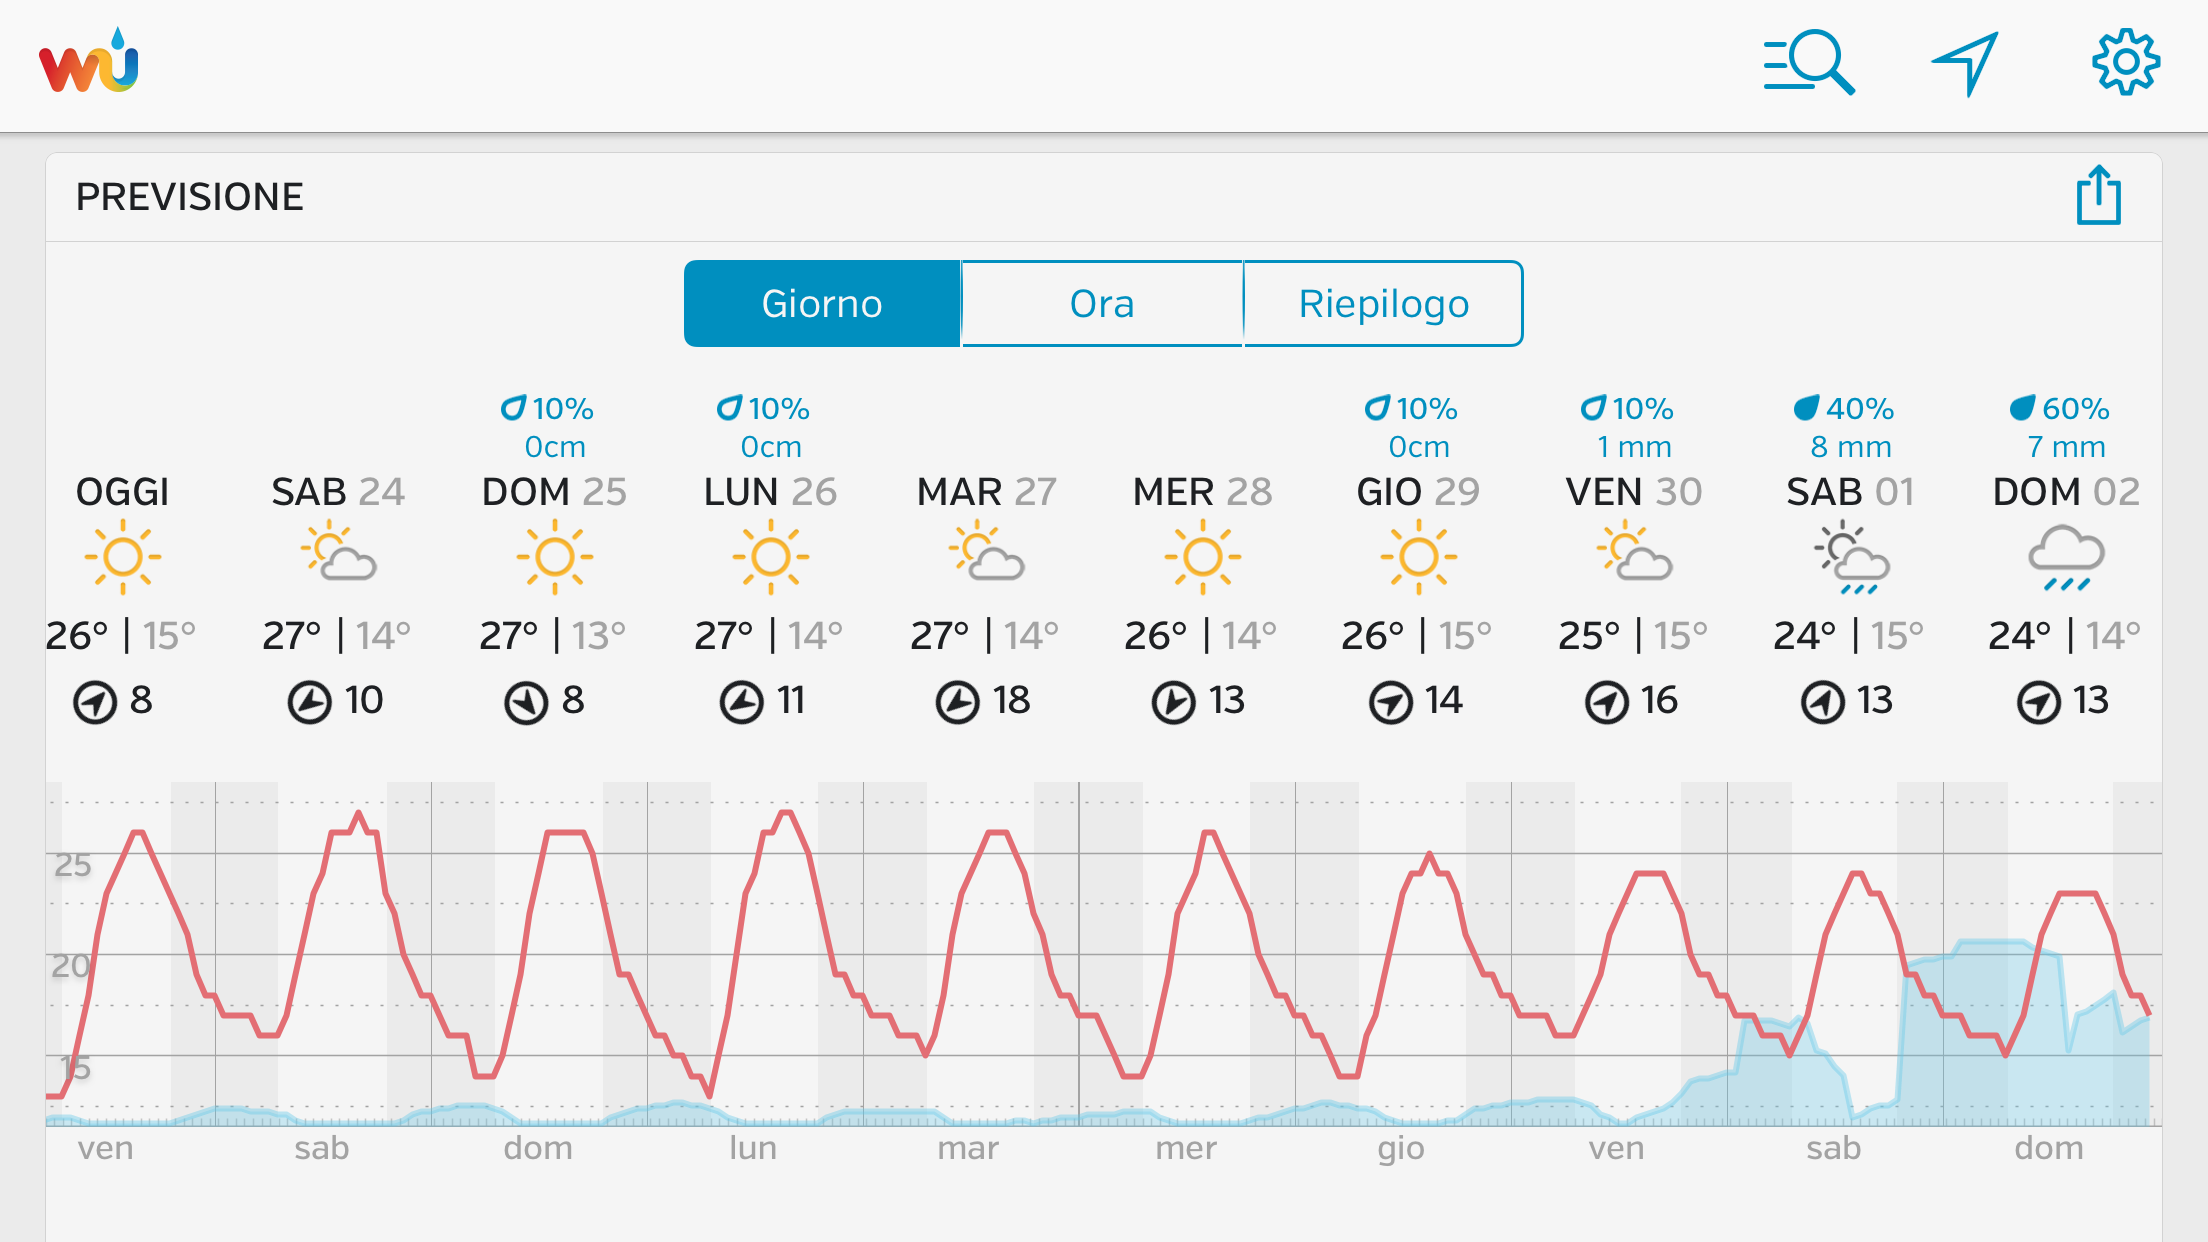This screenshot has height=1242, width=2208.
Task: Share the forecast using the share icon
Action: coord(2098,196)
